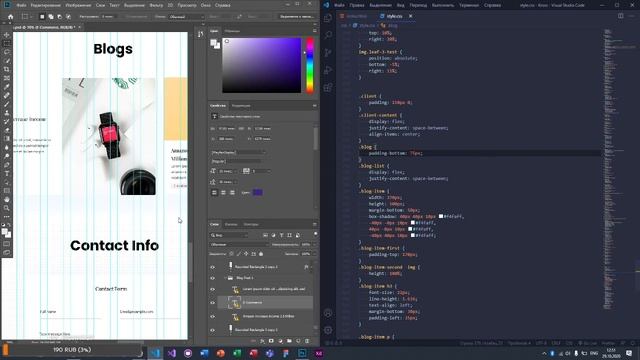The height and width of the screenshot is (360, 640).
Task: Align text left in Properties panel
Action: [214, 192]
